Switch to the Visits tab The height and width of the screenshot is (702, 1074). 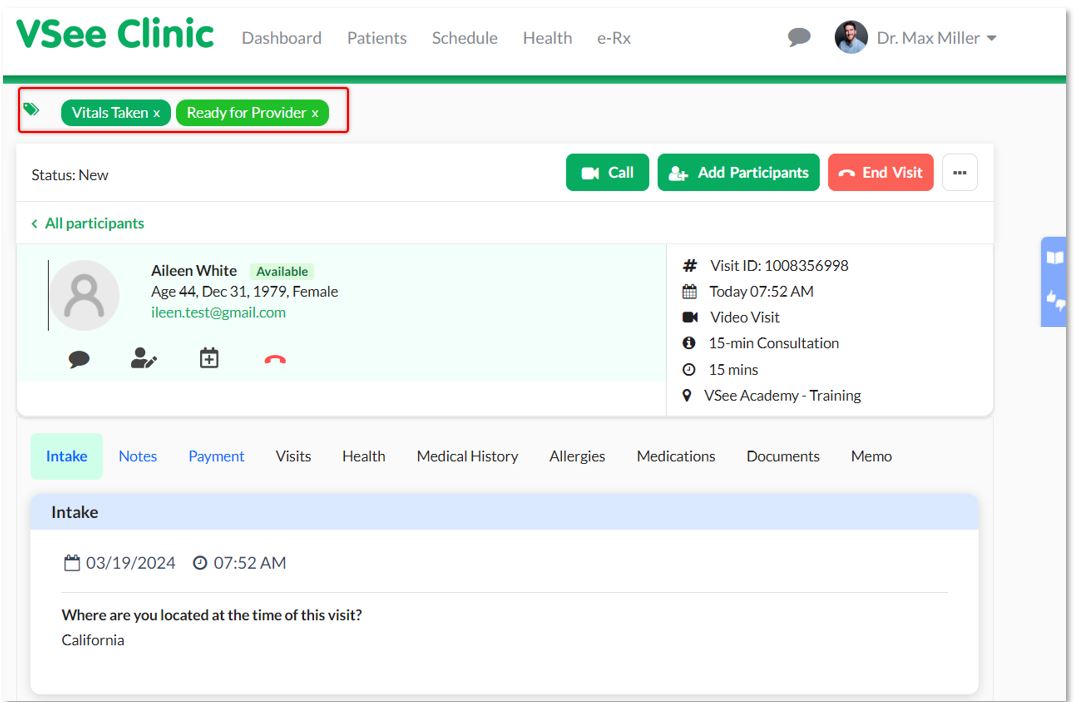(293, 456)
